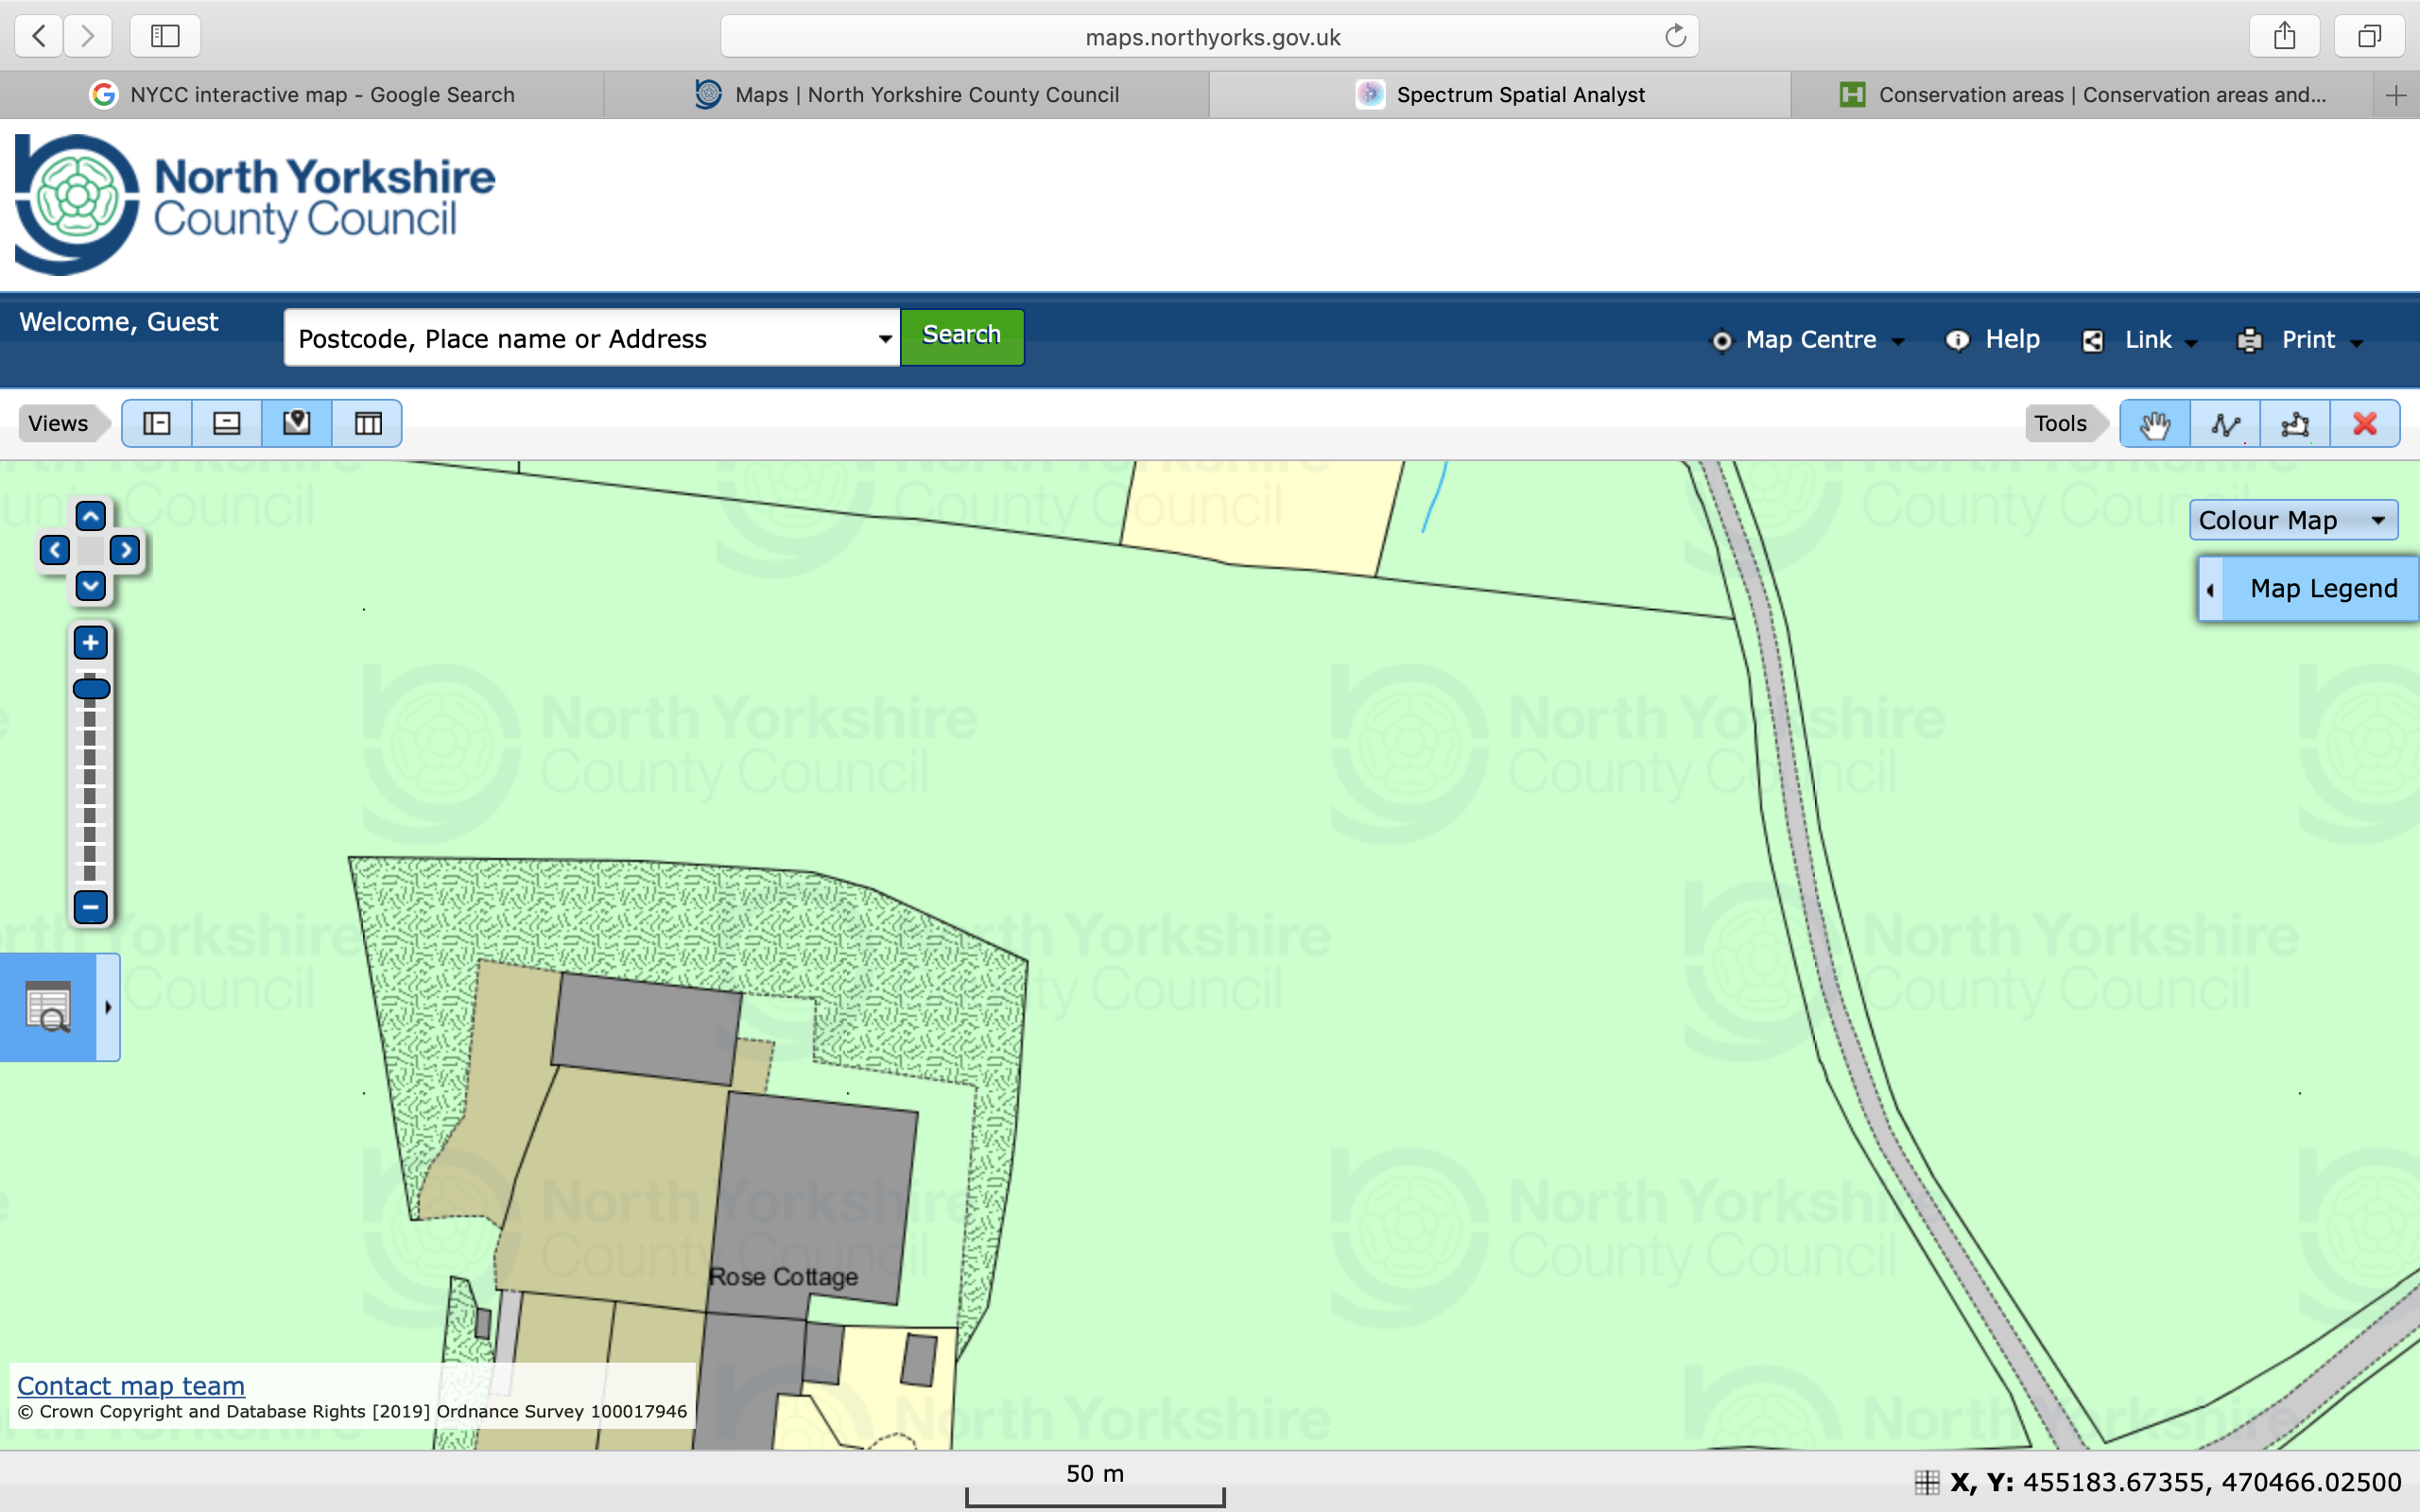This screenshot has height=1512, width=2420.
Task: Switch to left panel view layout
Action: click(157, 424)
